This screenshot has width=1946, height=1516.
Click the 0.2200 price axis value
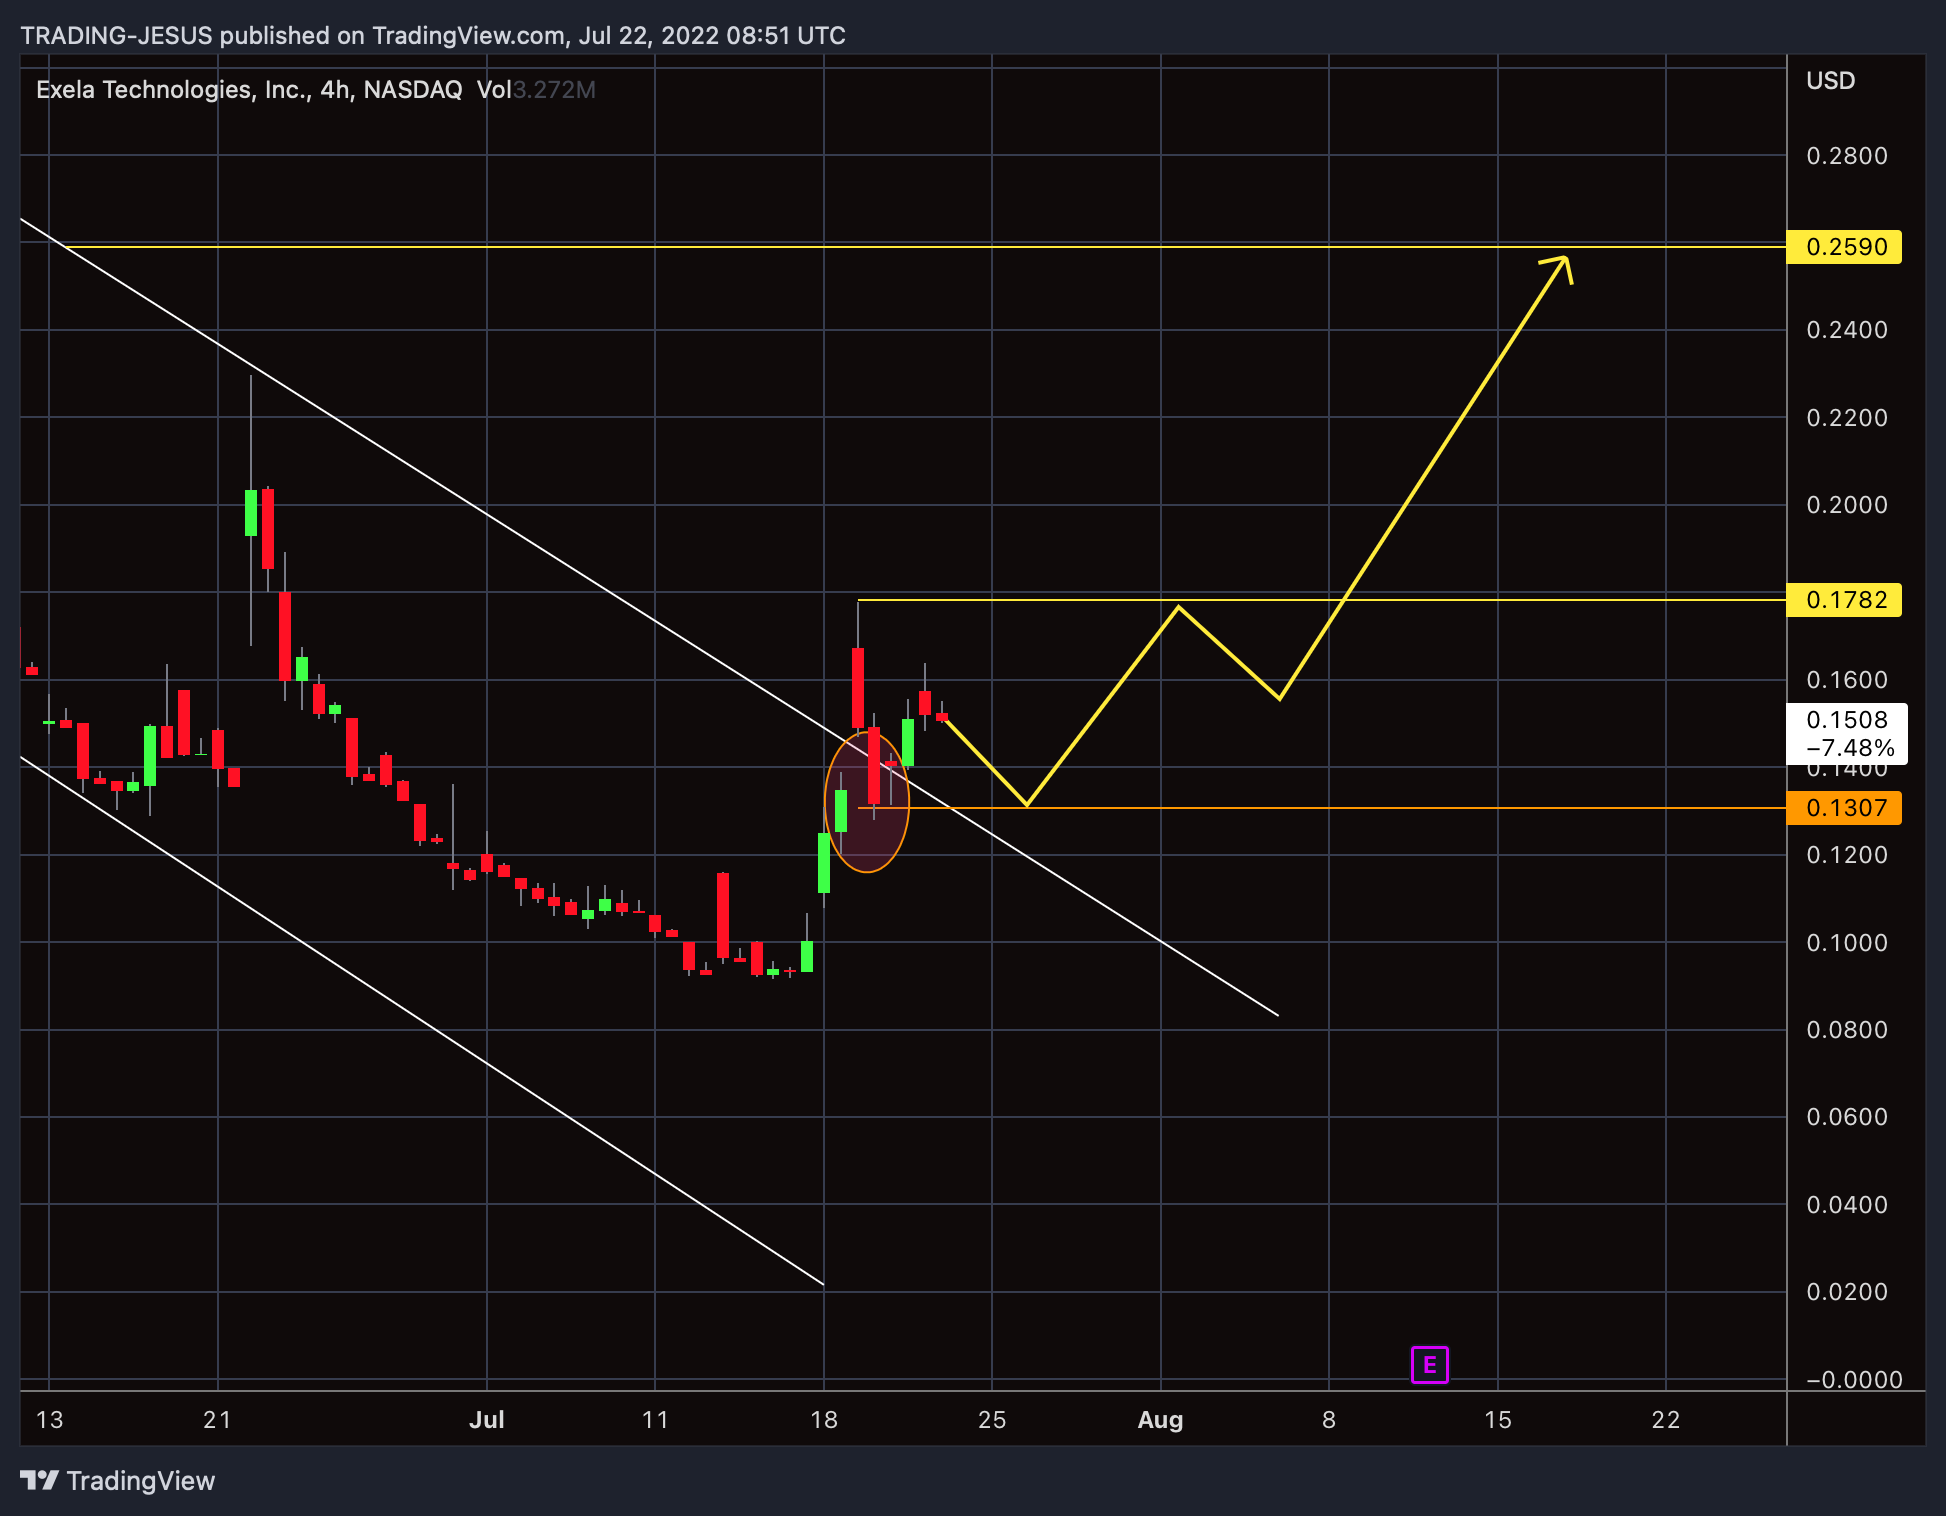[1847, 418]
